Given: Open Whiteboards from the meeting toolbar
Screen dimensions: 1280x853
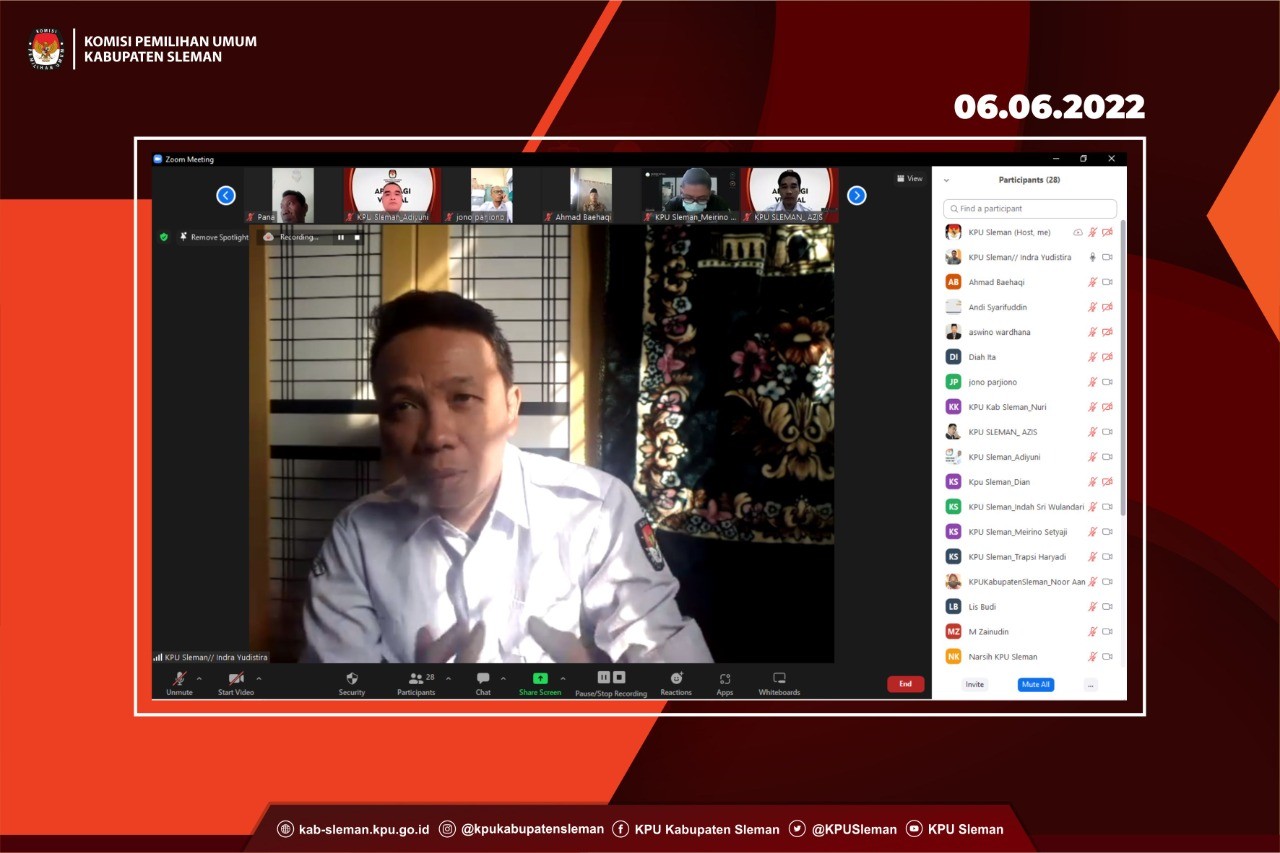Looking at the screenshot, I should tap(779, 679).
